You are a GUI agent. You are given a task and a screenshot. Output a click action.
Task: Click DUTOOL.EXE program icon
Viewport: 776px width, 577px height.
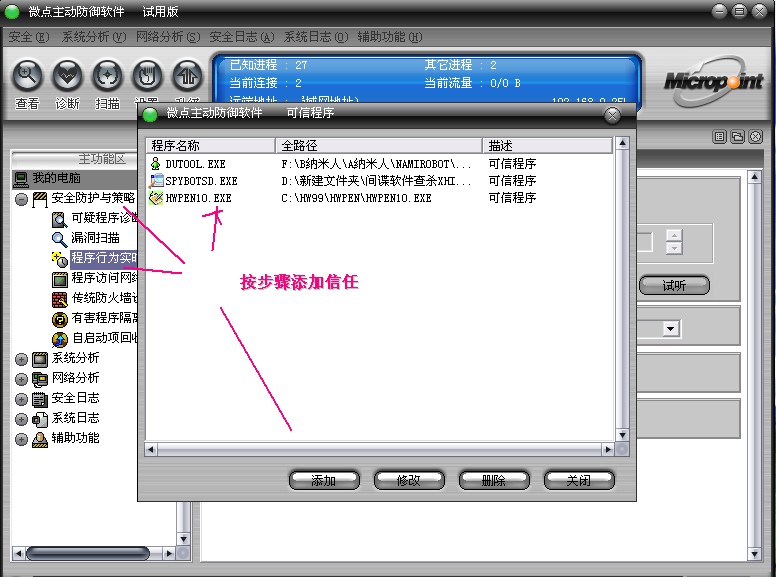pos(156,164)
